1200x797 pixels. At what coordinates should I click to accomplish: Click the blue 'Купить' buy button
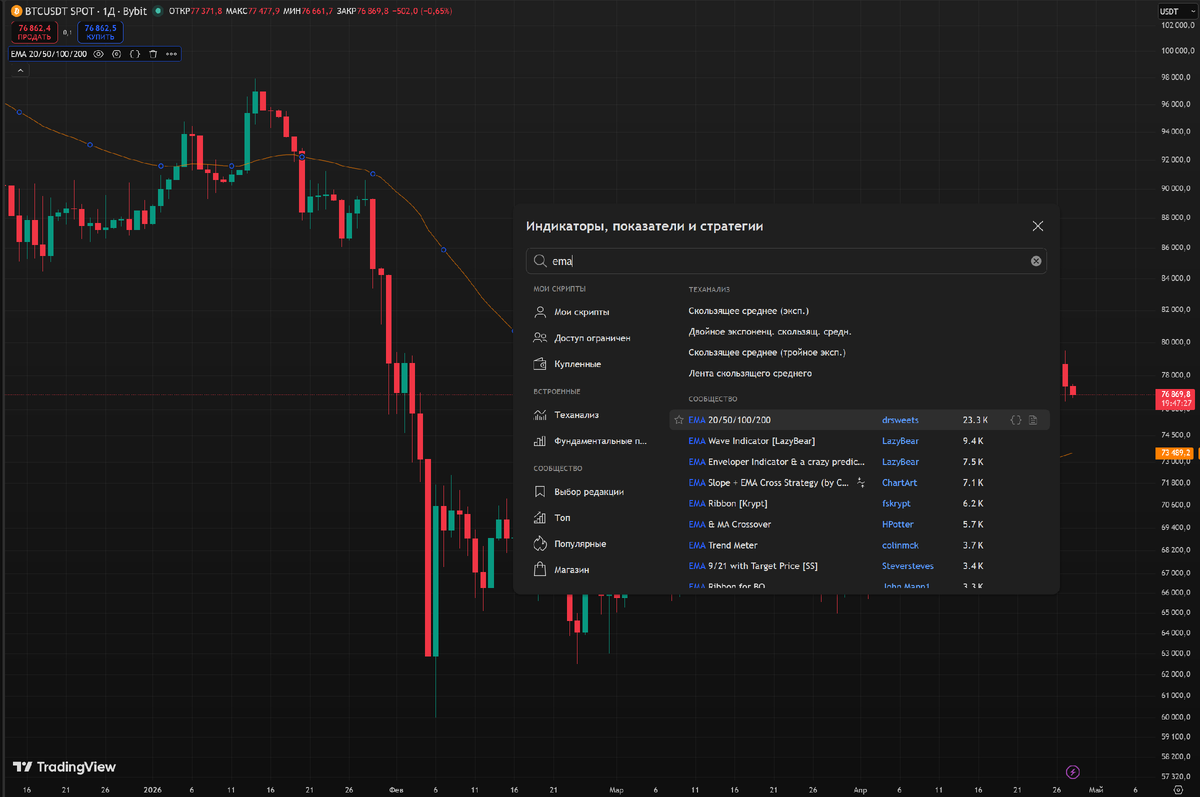click(x=100, y=32)
